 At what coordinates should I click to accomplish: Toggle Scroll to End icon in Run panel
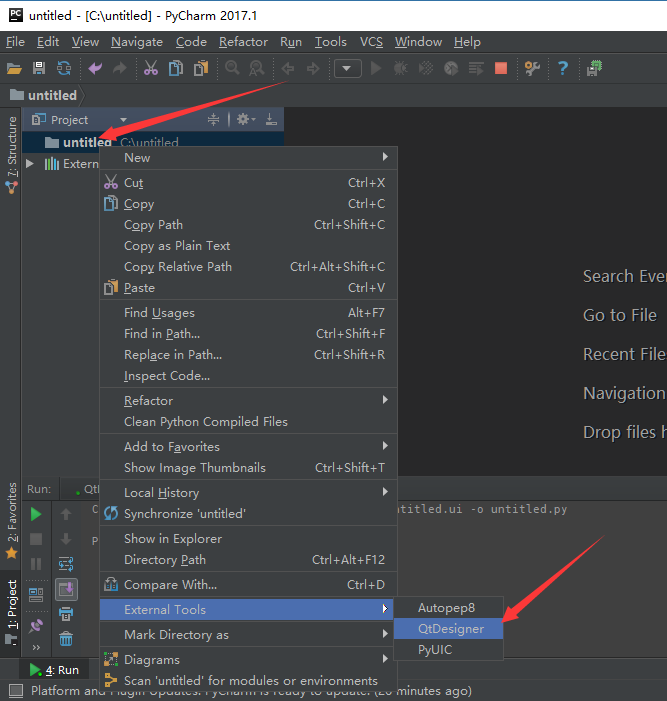click(66, 589)
